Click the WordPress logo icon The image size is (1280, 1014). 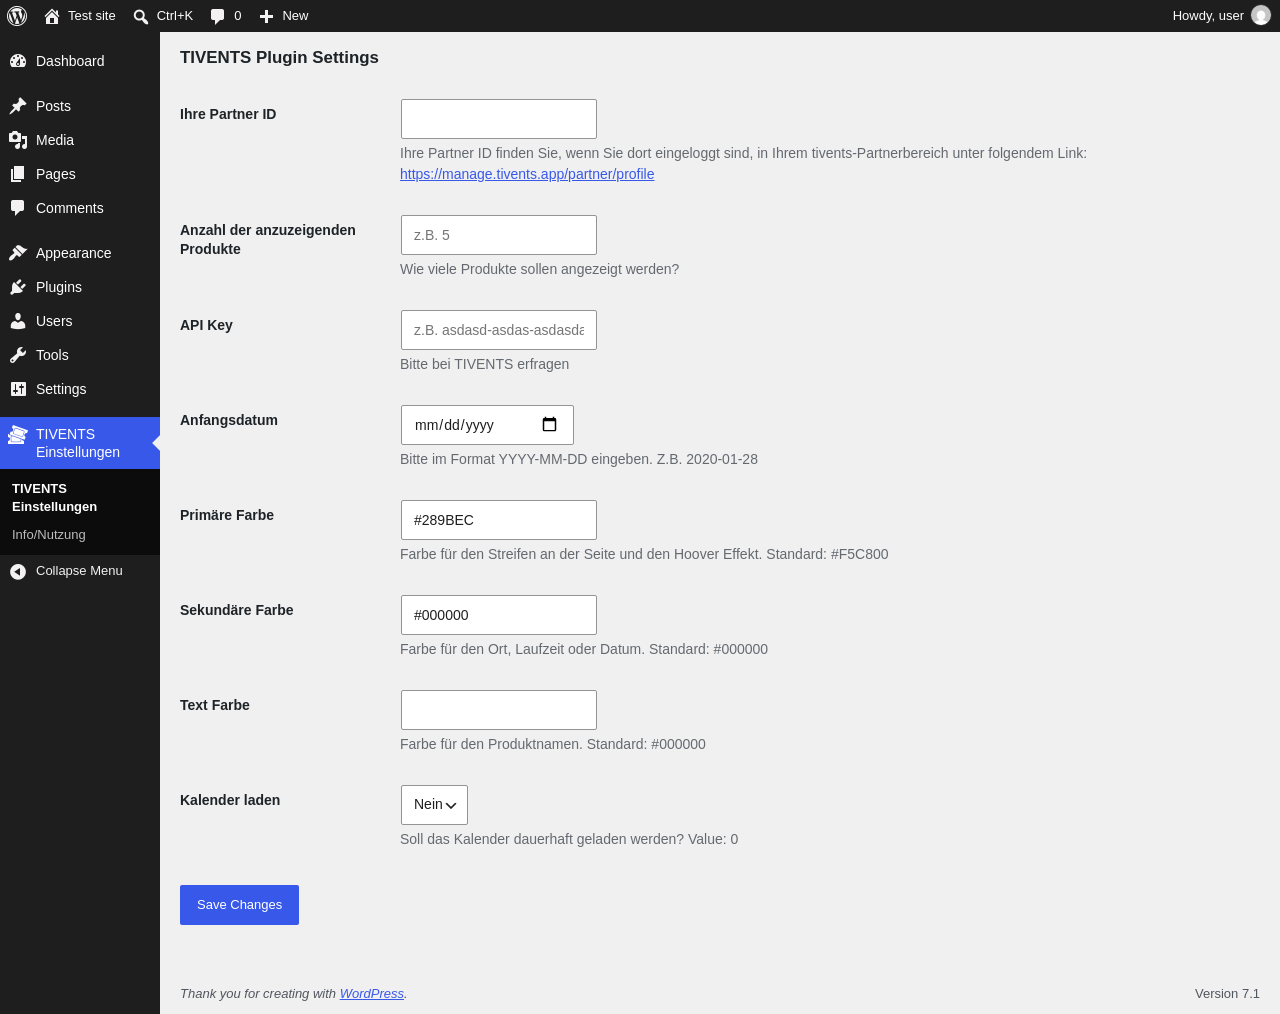pos(17,16)
